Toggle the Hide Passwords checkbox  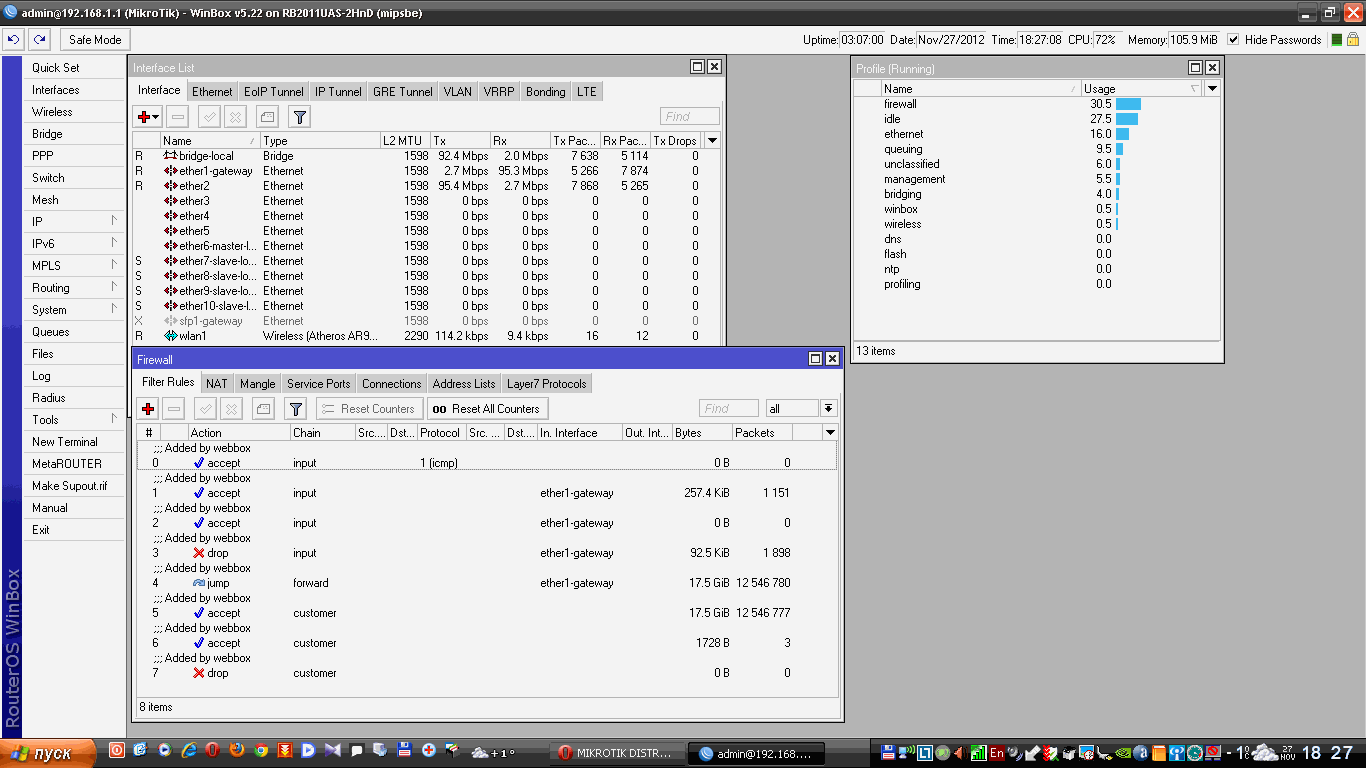click(1233, 40)
